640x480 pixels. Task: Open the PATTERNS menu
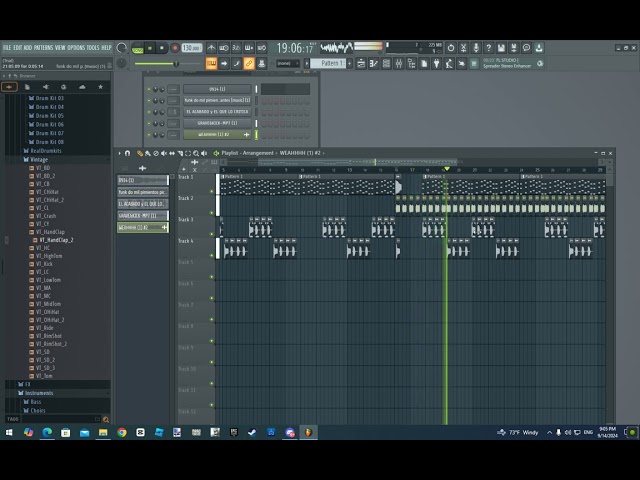coord(43,48)
